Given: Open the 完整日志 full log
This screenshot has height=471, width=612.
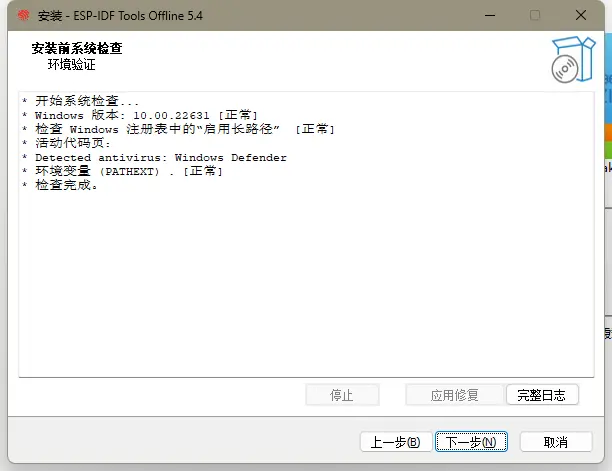Looking at the screenshot, I should click(542, 395).
